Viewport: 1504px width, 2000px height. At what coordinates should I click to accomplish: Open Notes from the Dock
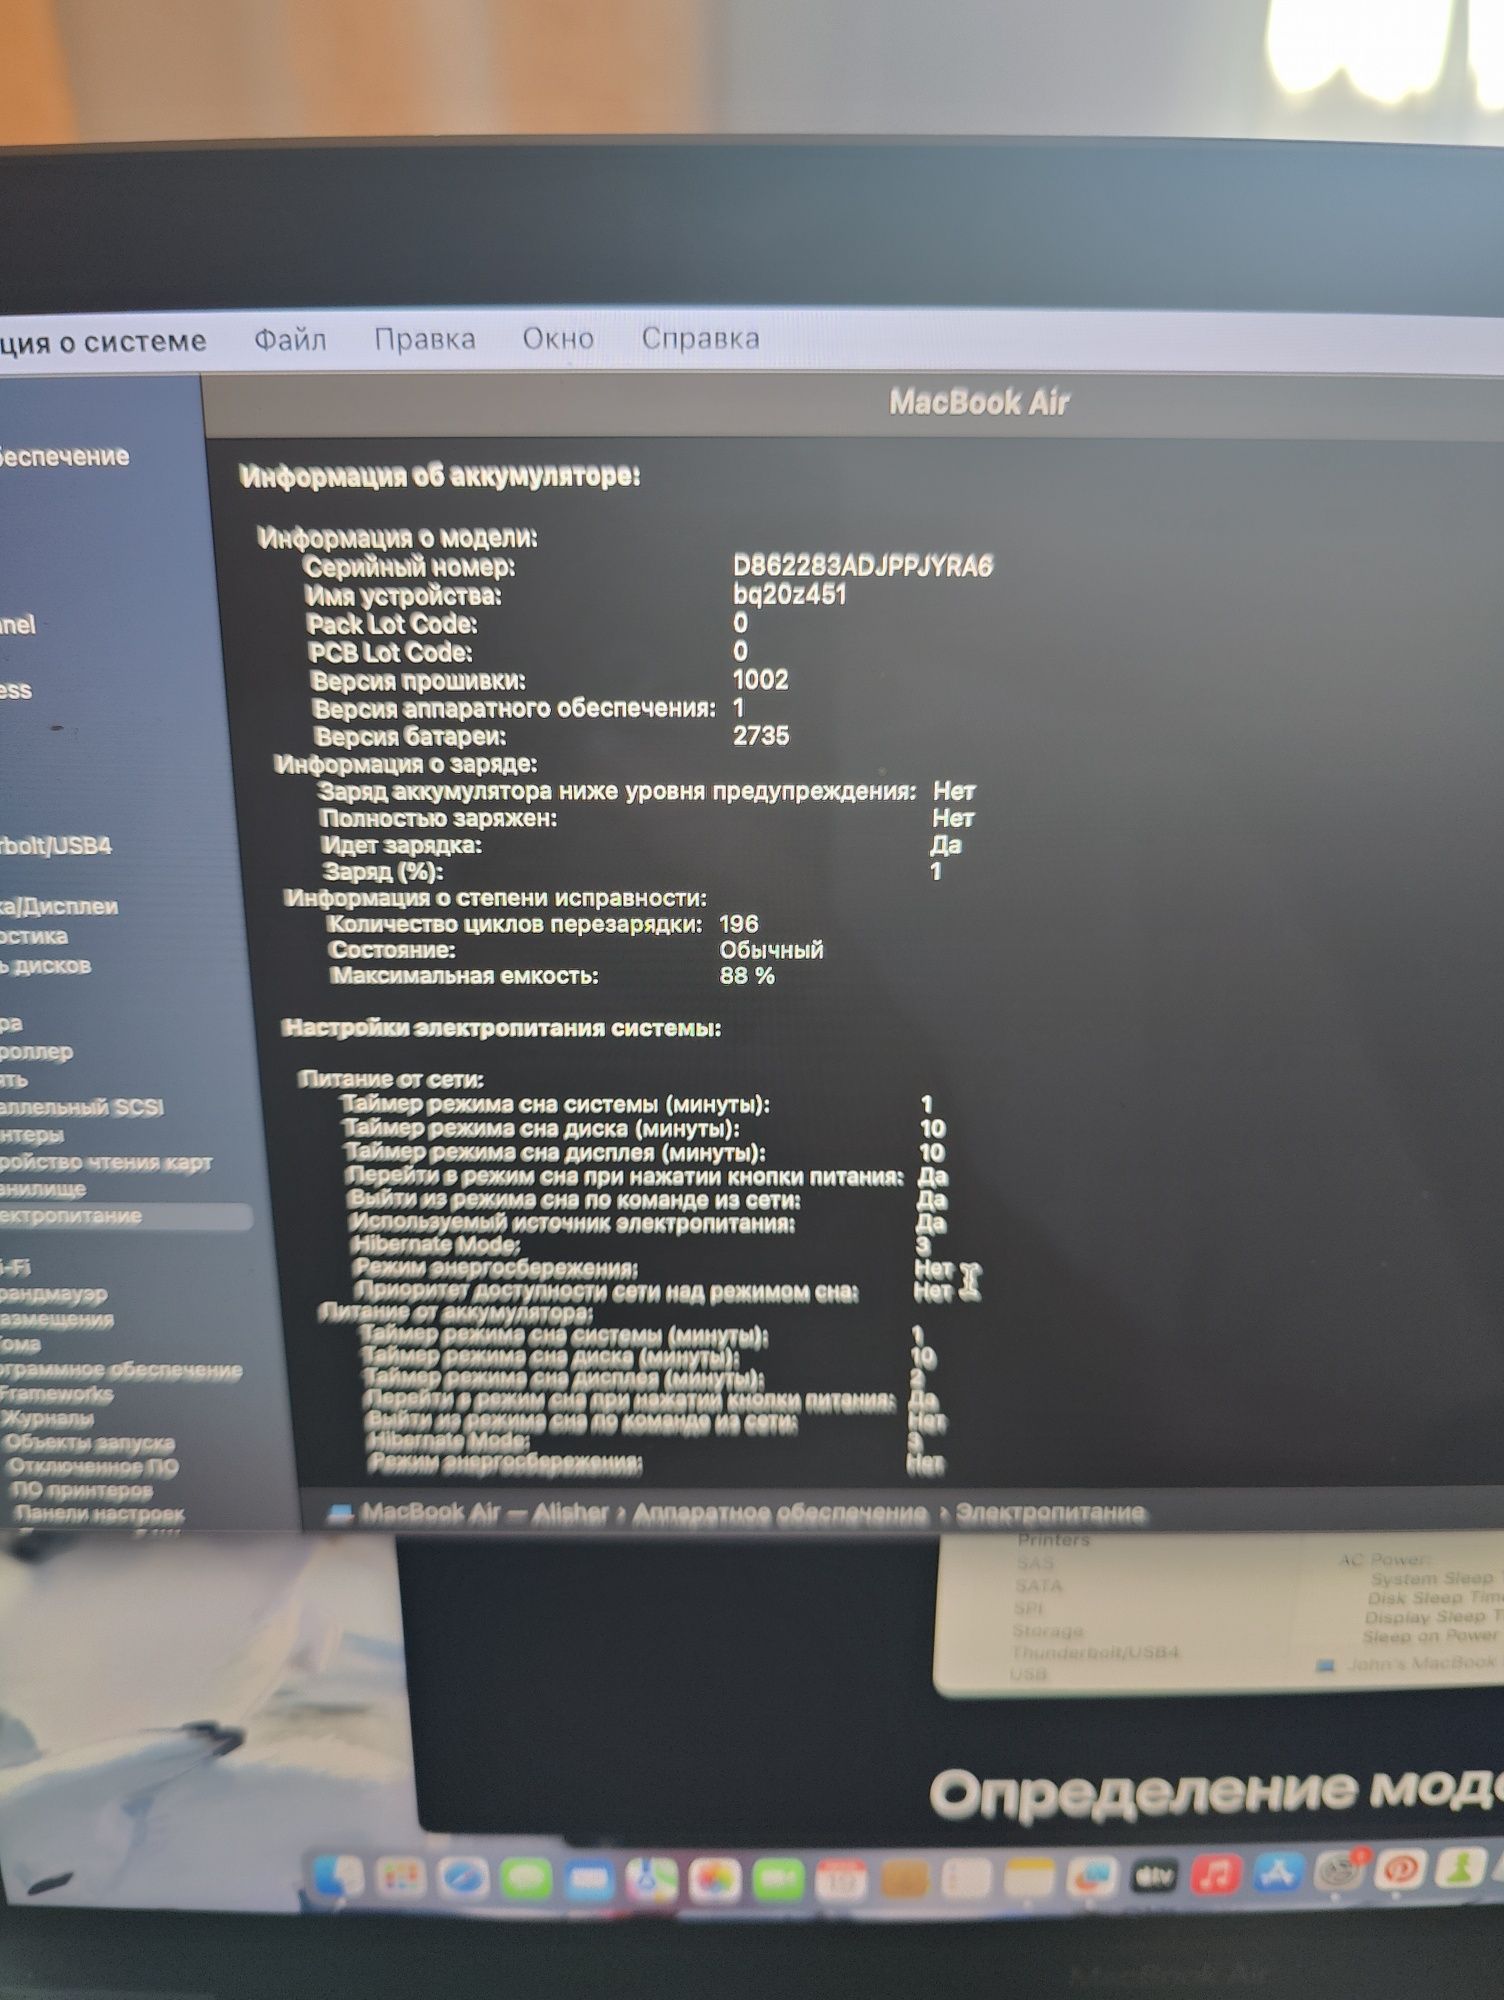[1029, 1879]
